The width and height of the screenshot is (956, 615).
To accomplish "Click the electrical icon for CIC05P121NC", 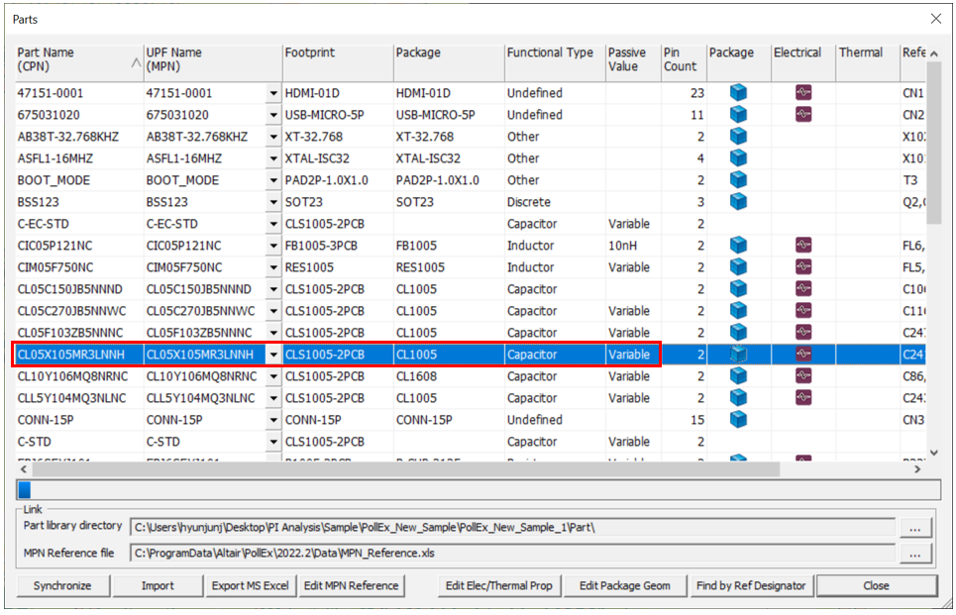I will pos(802,245).
